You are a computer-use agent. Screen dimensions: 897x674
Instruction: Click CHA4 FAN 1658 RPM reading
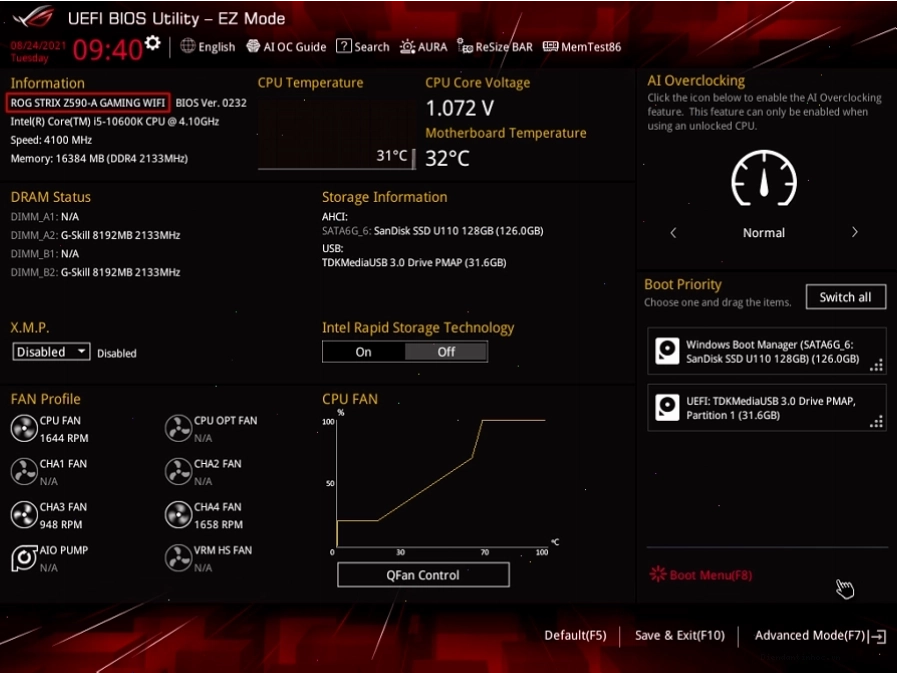pyautogui.click(x=219, y=525)
